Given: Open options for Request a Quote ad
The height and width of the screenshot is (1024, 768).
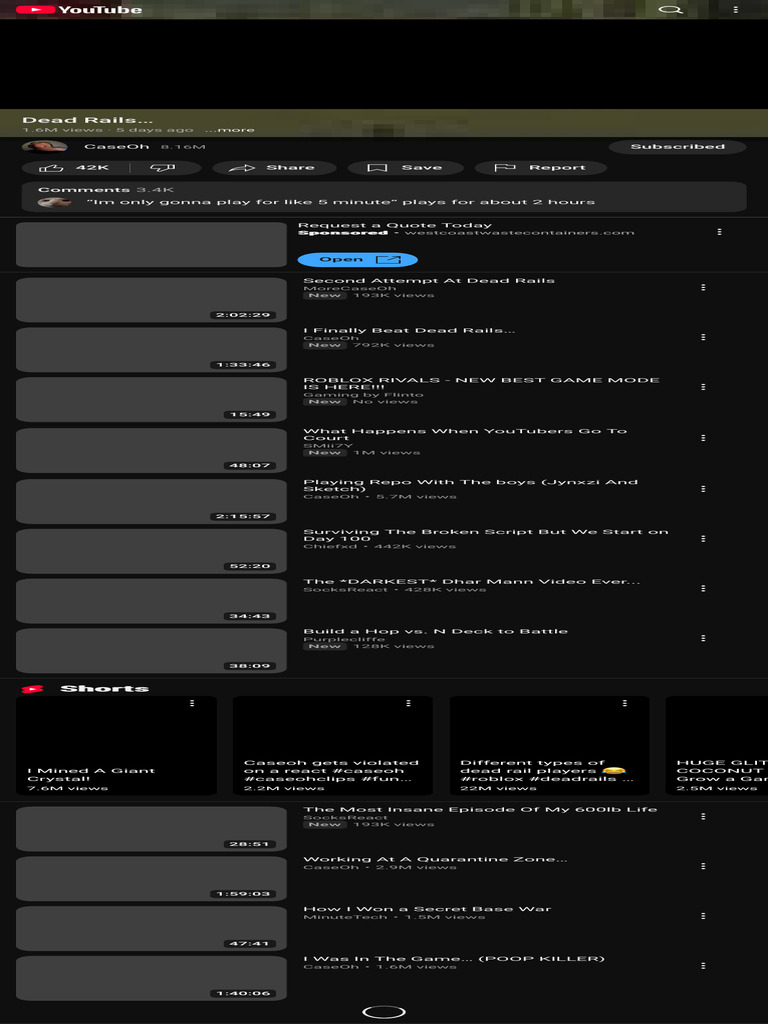Looking at the screenshot, I should (719, 232).
